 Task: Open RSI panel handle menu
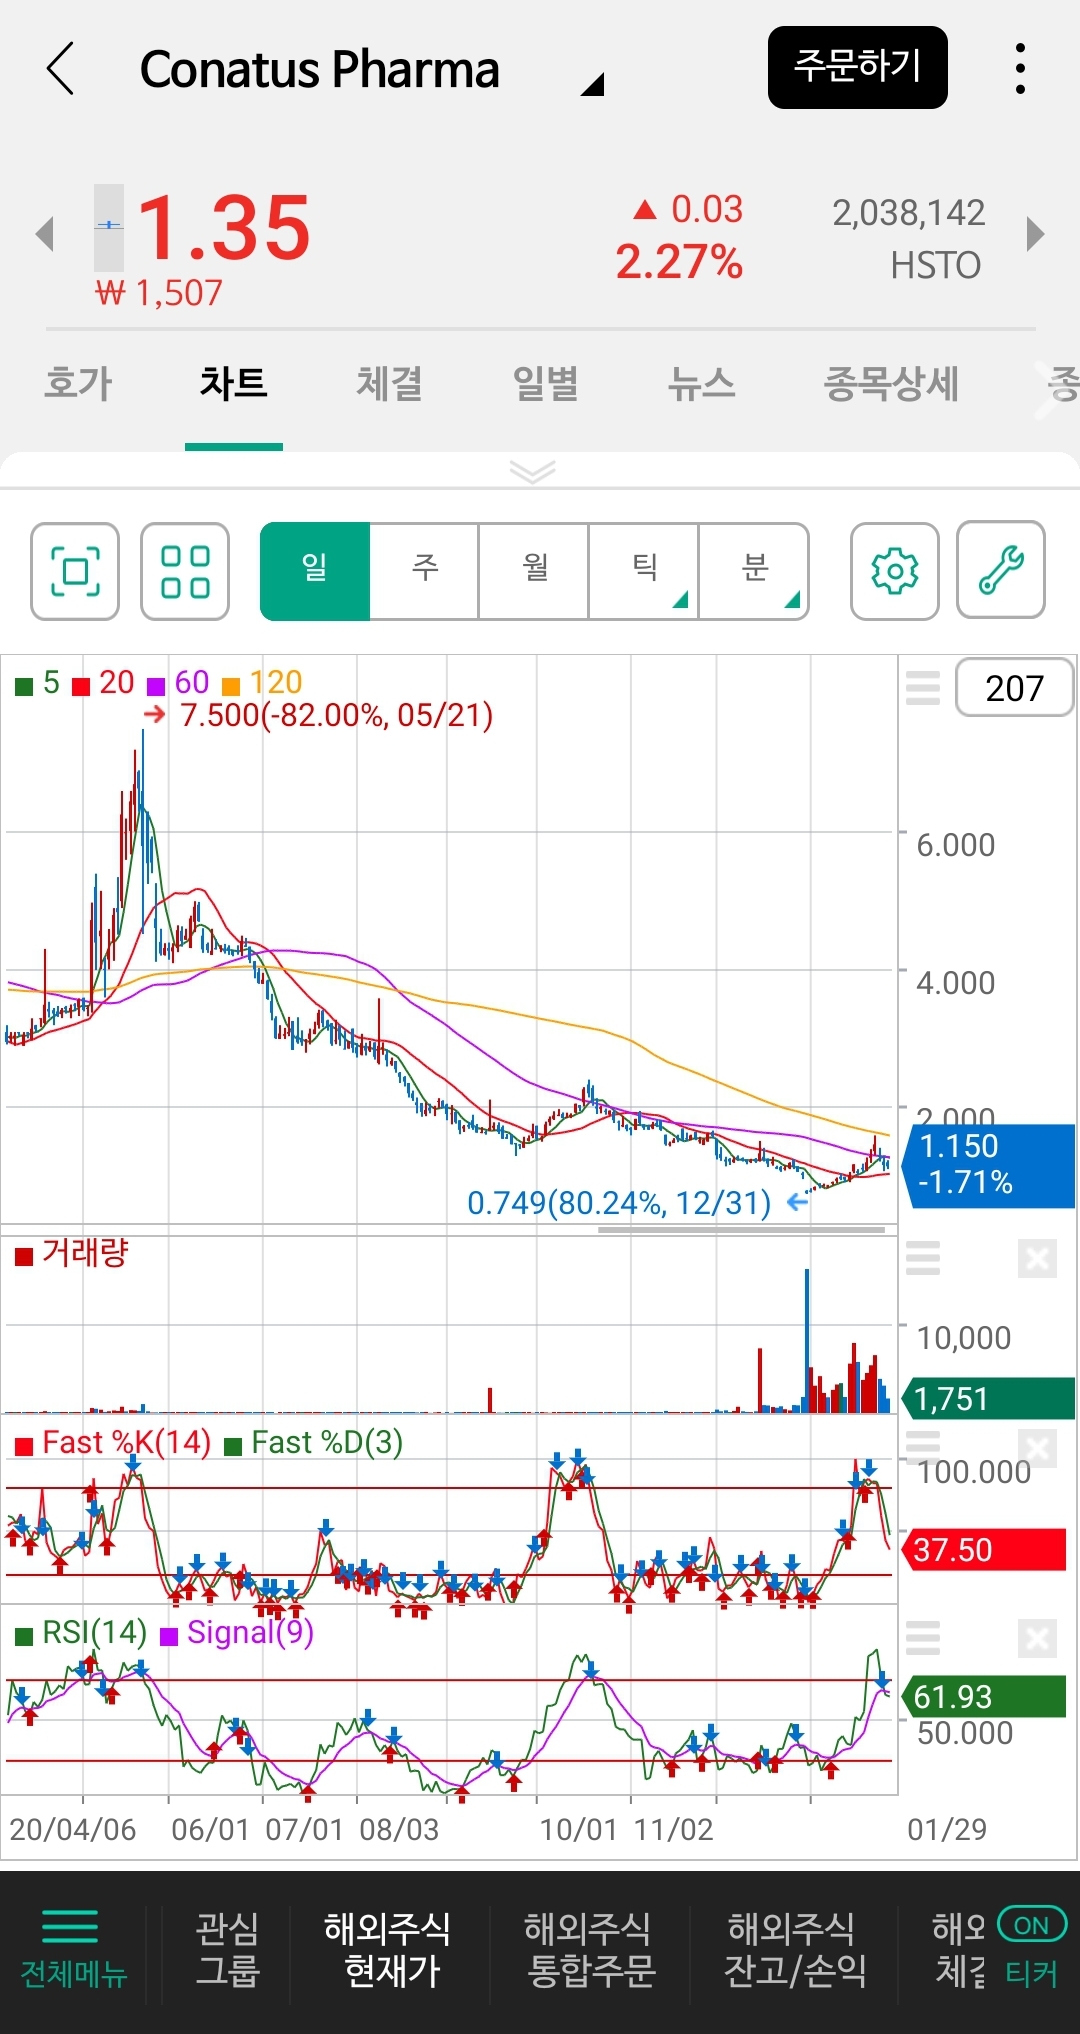(923, 1638)
